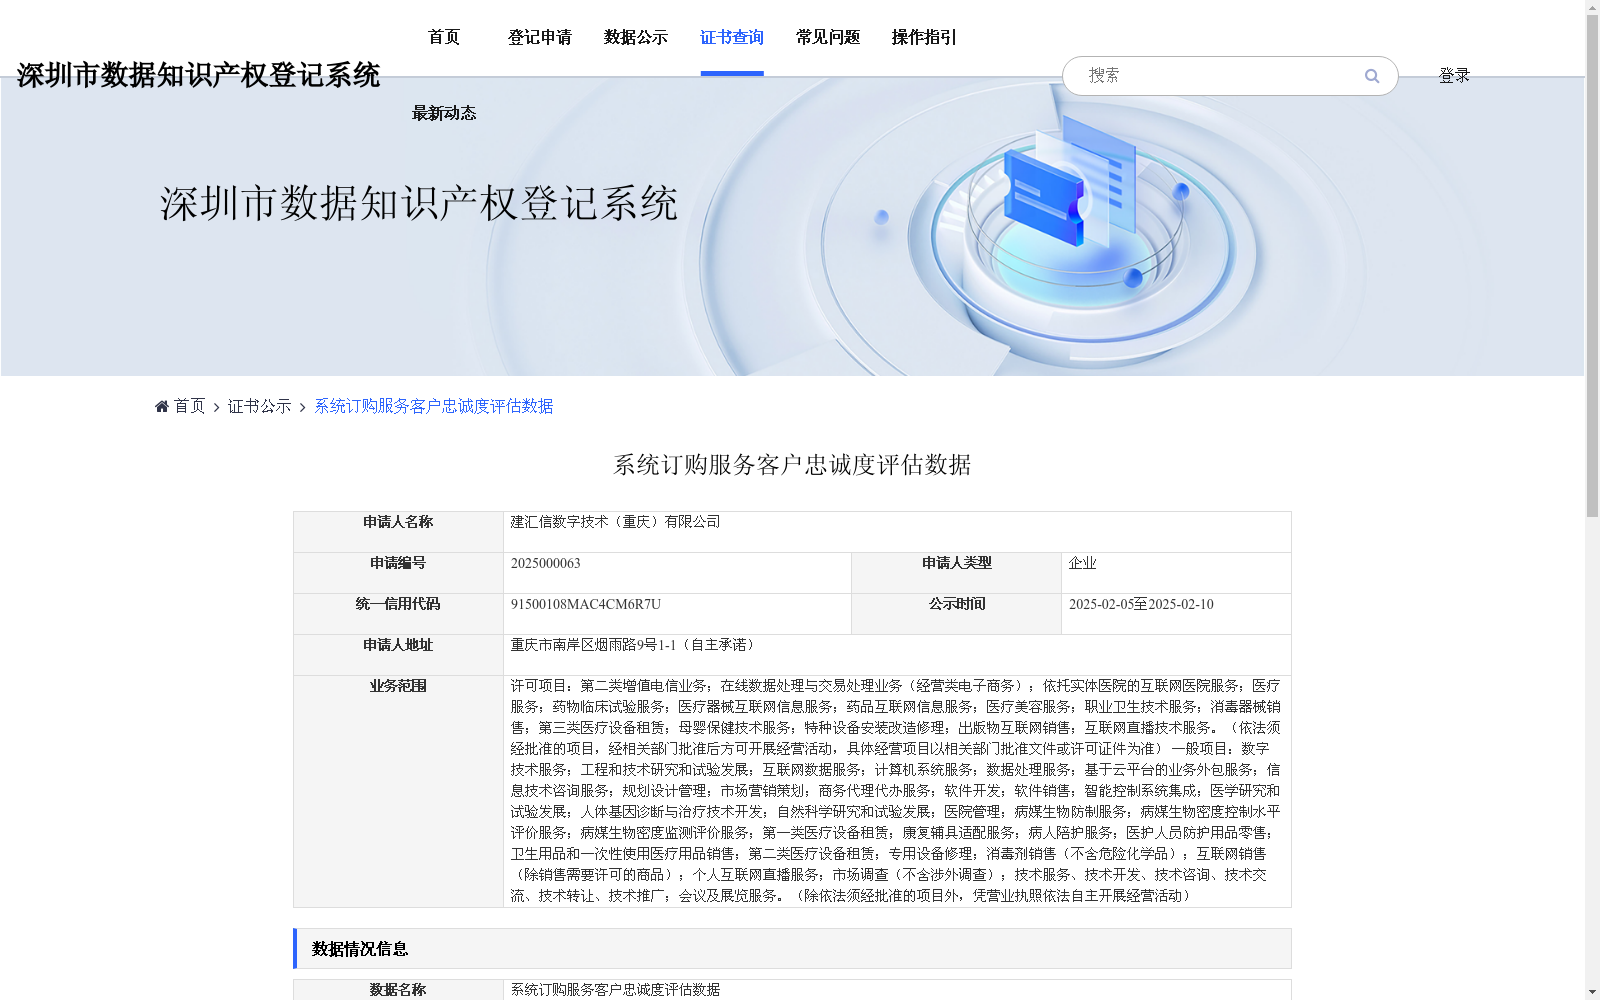
Task: Click applicant type value 企业
Action: (1082, 563)
